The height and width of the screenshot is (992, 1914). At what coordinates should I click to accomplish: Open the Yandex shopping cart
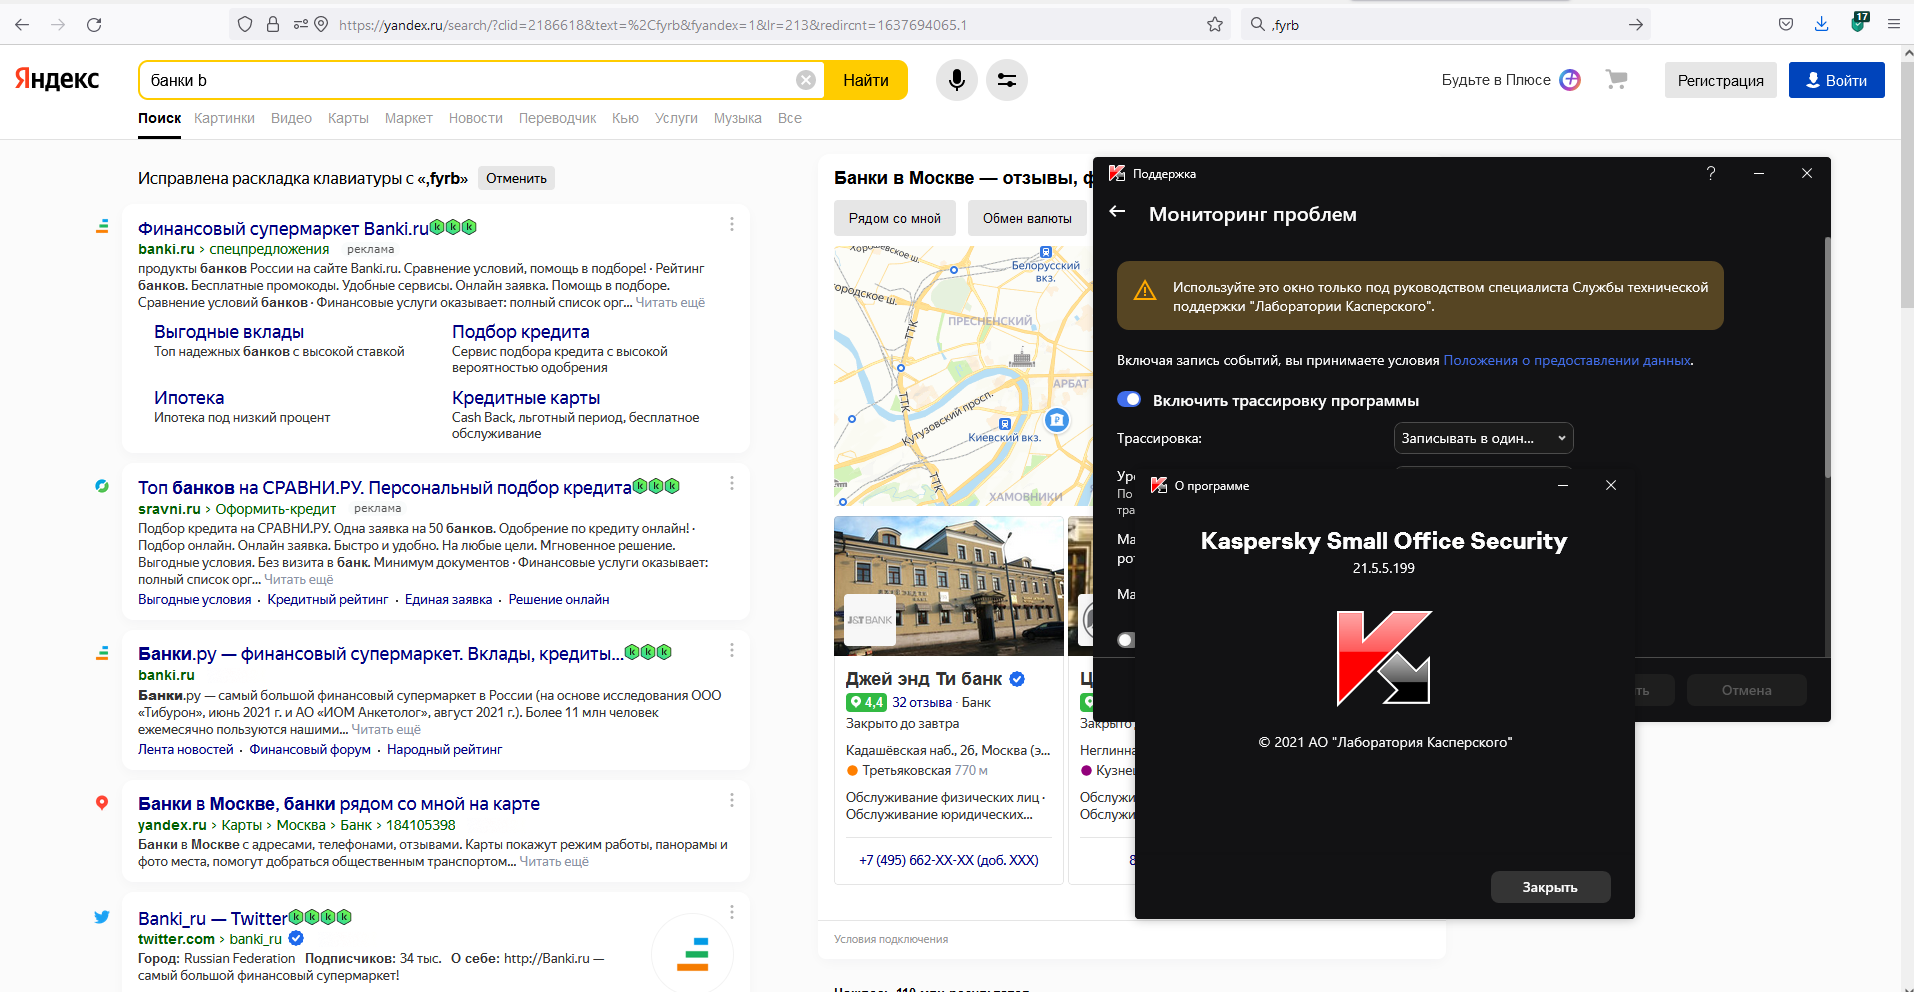point(1617,79)
